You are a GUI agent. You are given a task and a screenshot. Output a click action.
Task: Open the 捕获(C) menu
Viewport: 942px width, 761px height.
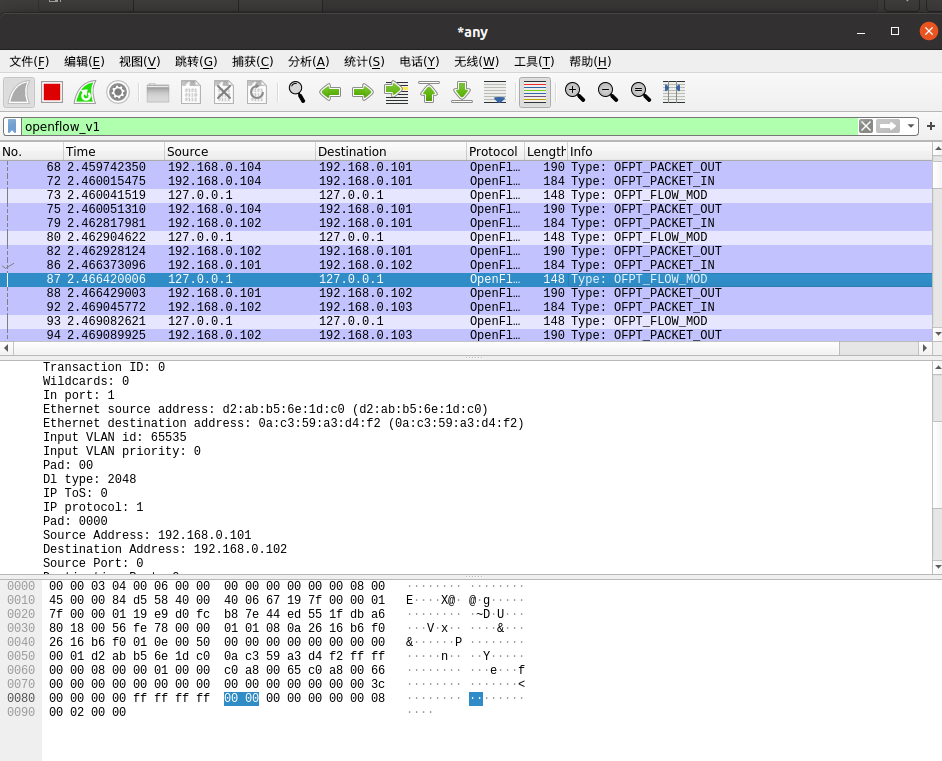252,61
